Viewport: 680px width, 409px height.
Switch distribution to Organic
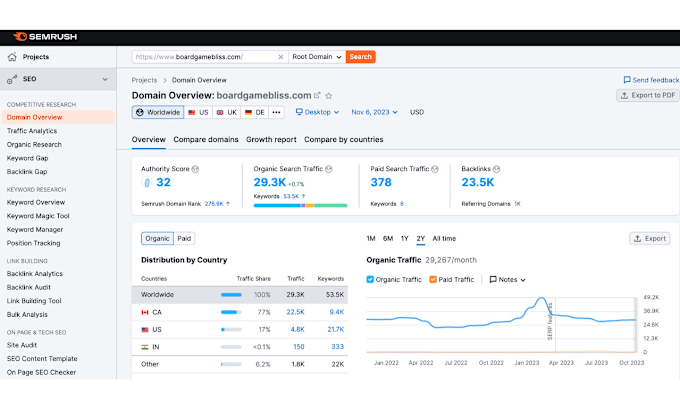(x=157, y=239)
